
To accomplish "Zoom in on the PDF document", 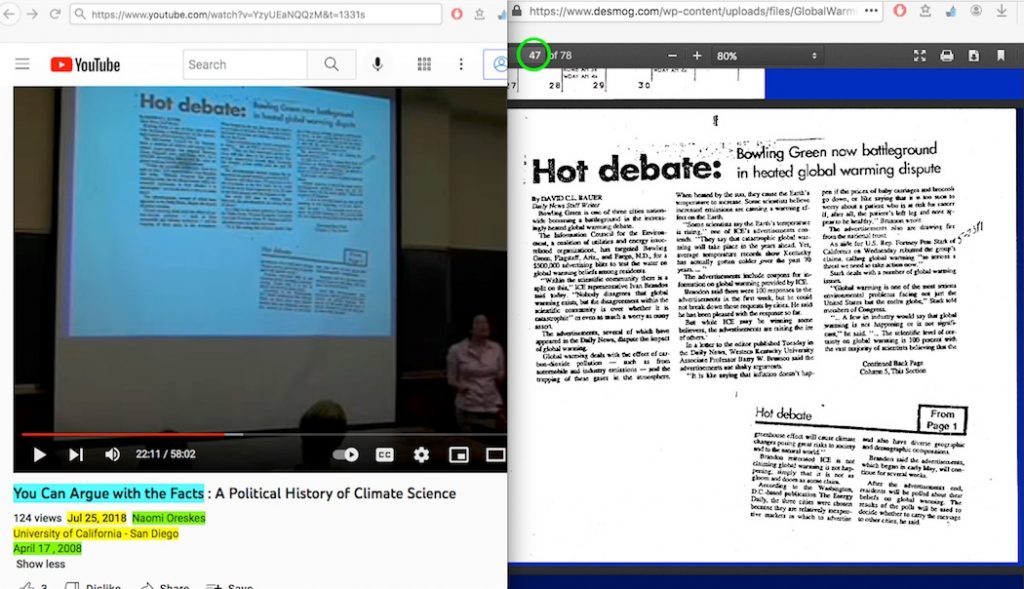I will [697, 56].
